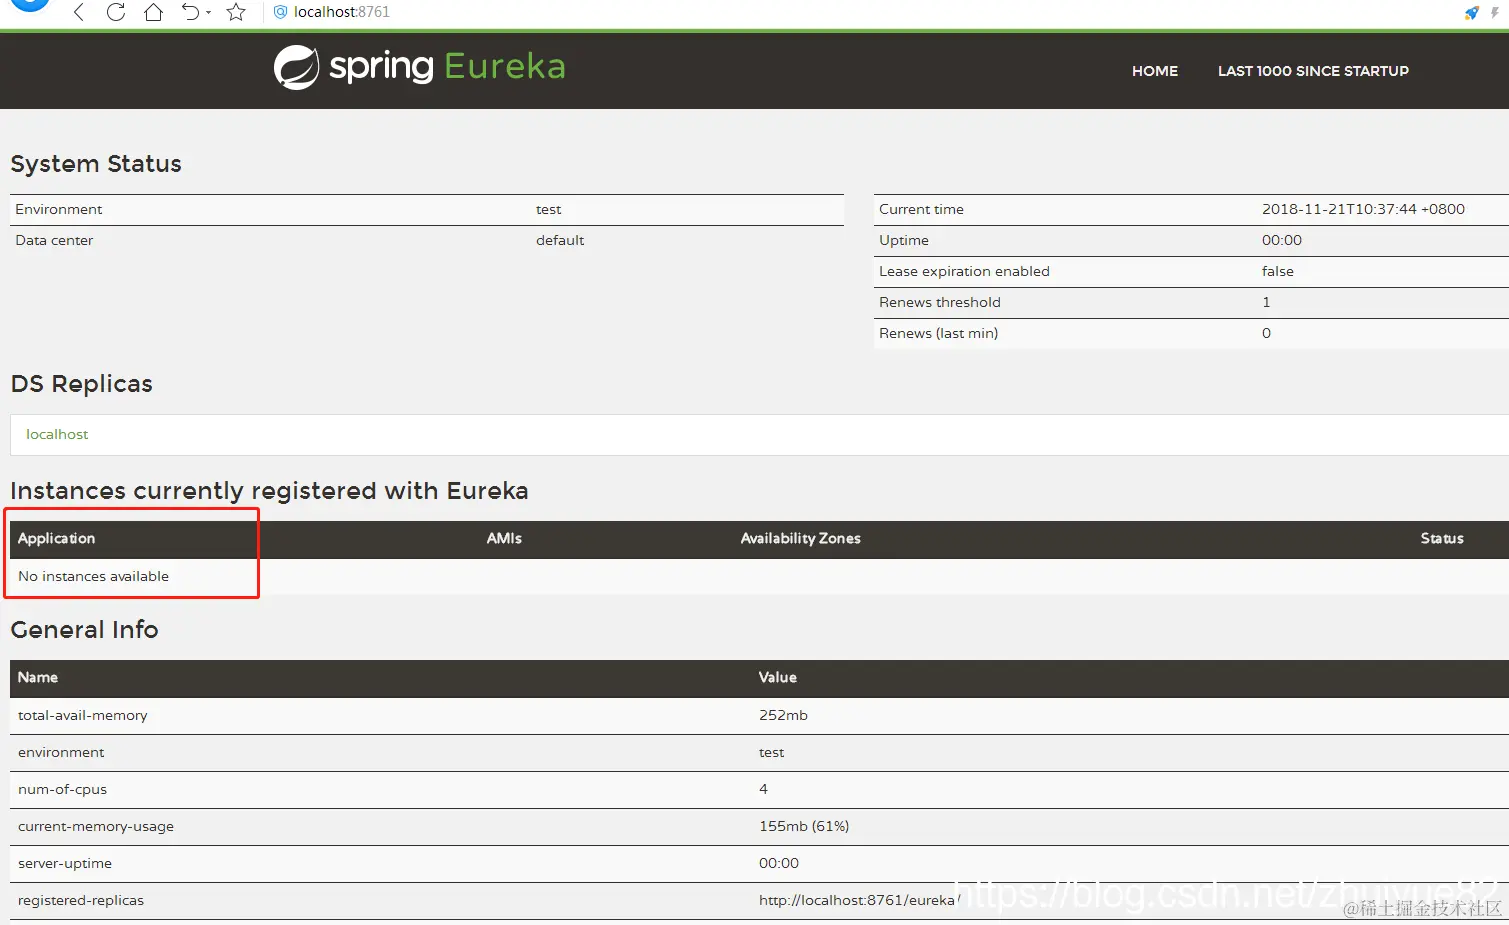
Task: Open the dropdown beside the undo arrow
Action: 208,13
